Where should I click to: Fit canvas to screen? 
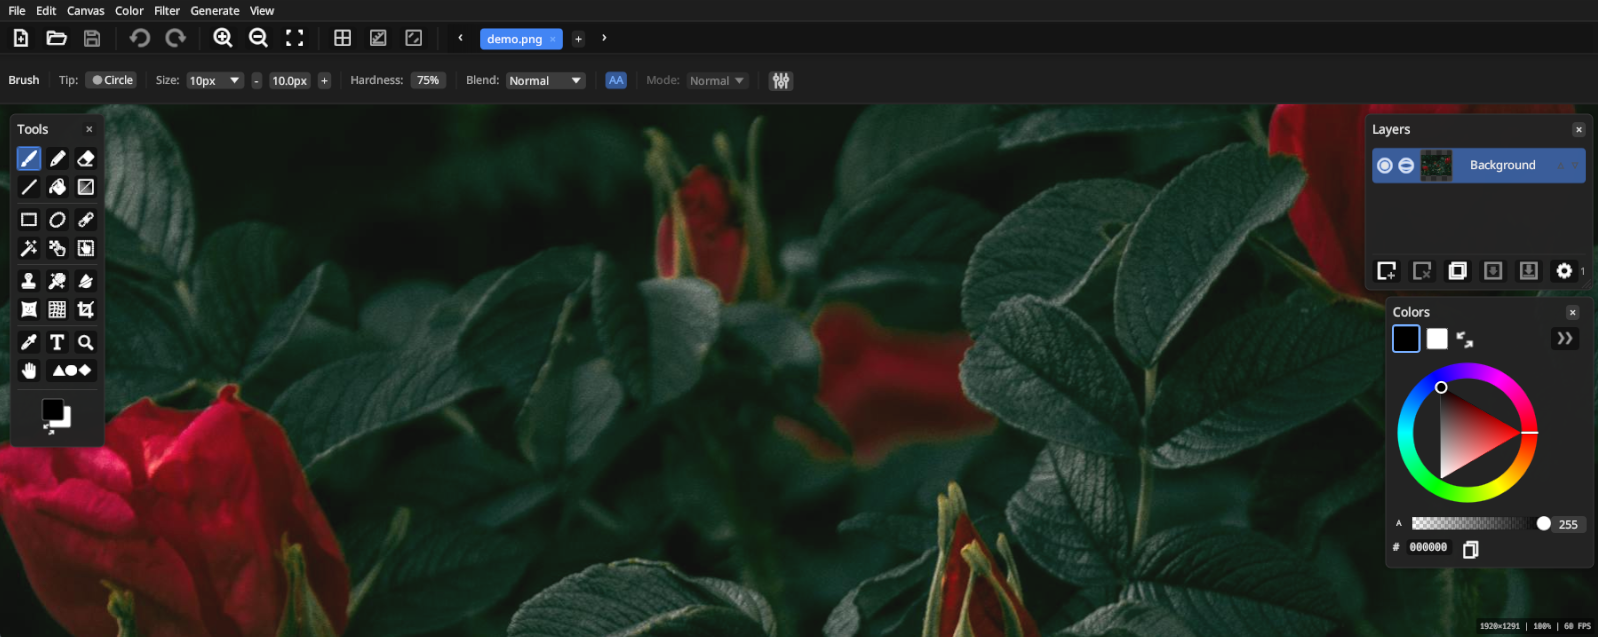tap(294, 38)
